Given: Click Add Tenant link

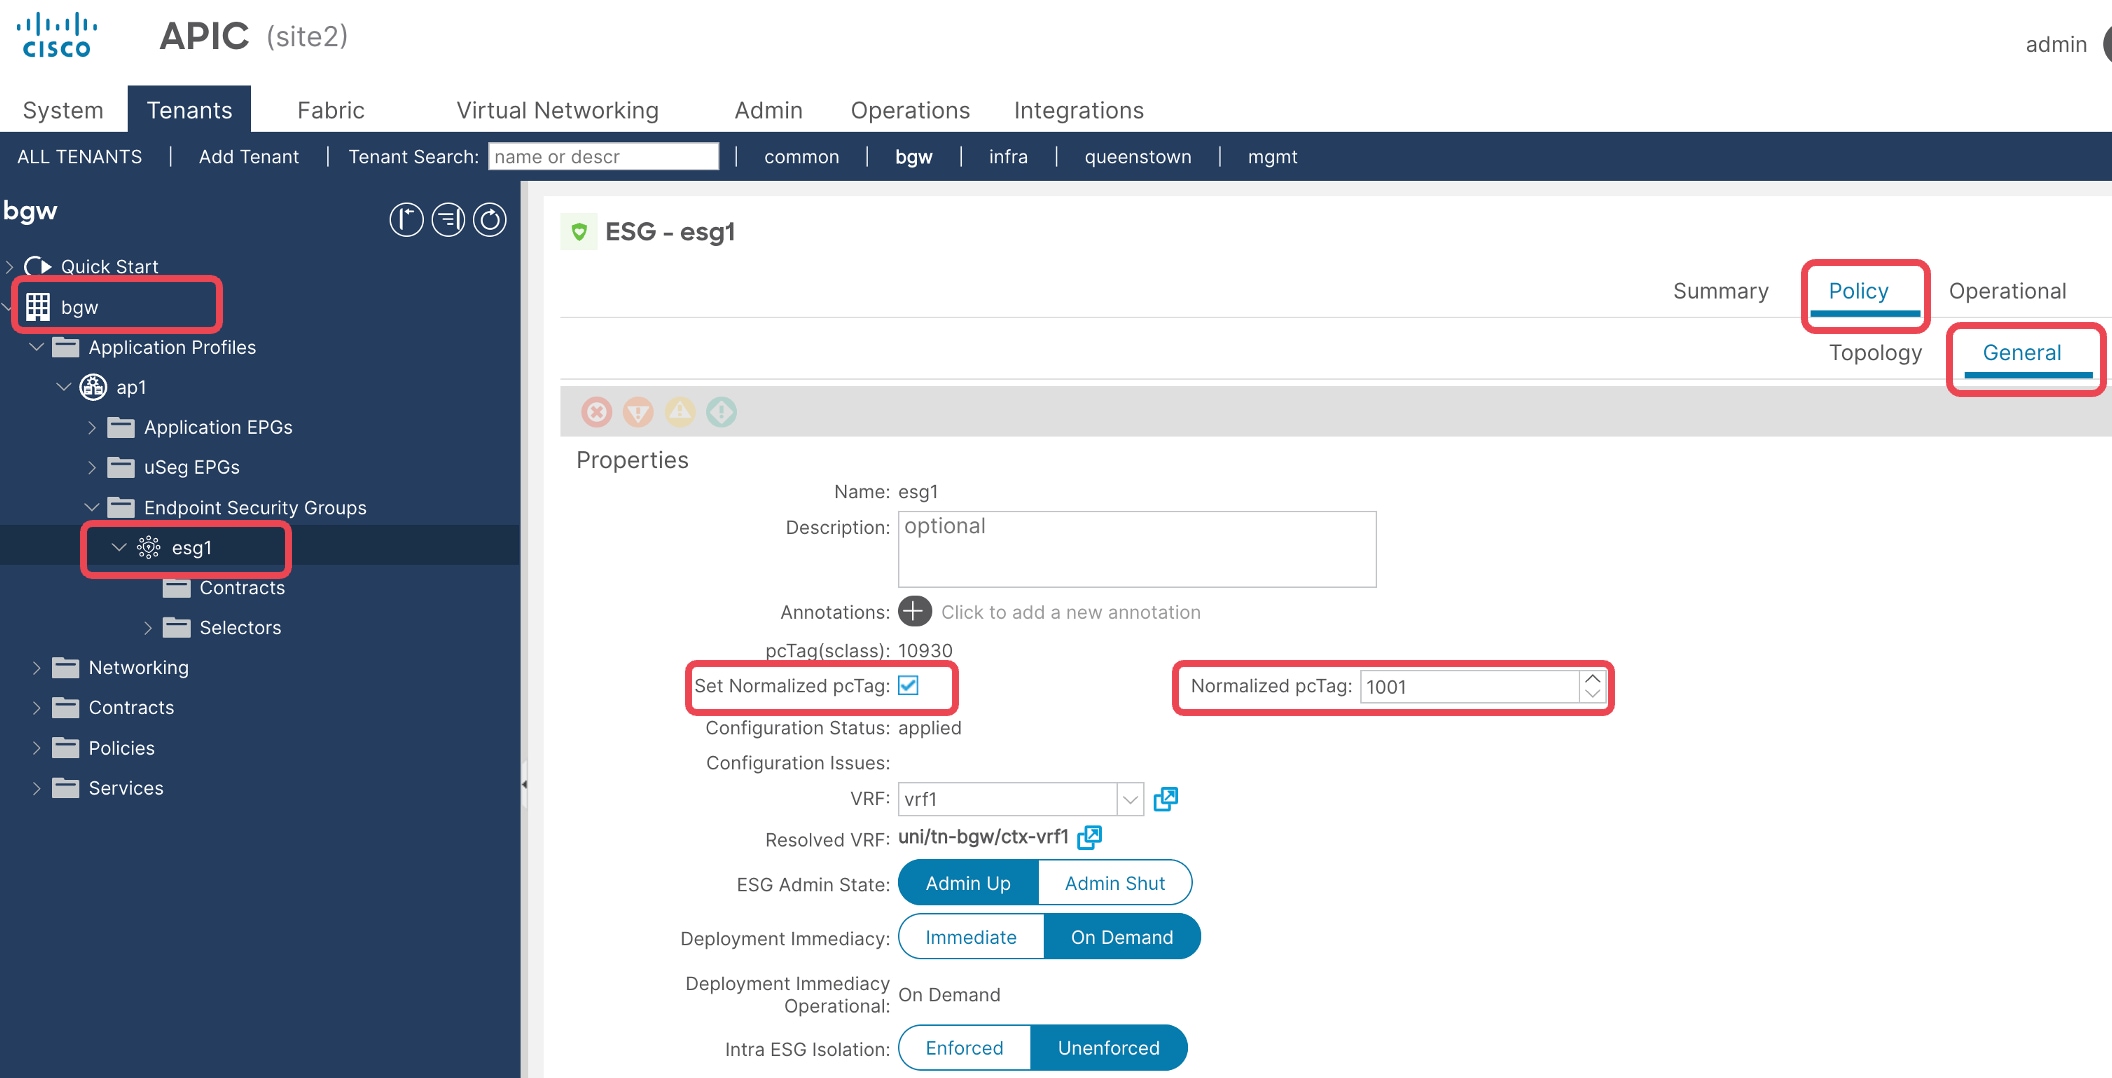Looking at the screenshot, I should pos(249,157).
